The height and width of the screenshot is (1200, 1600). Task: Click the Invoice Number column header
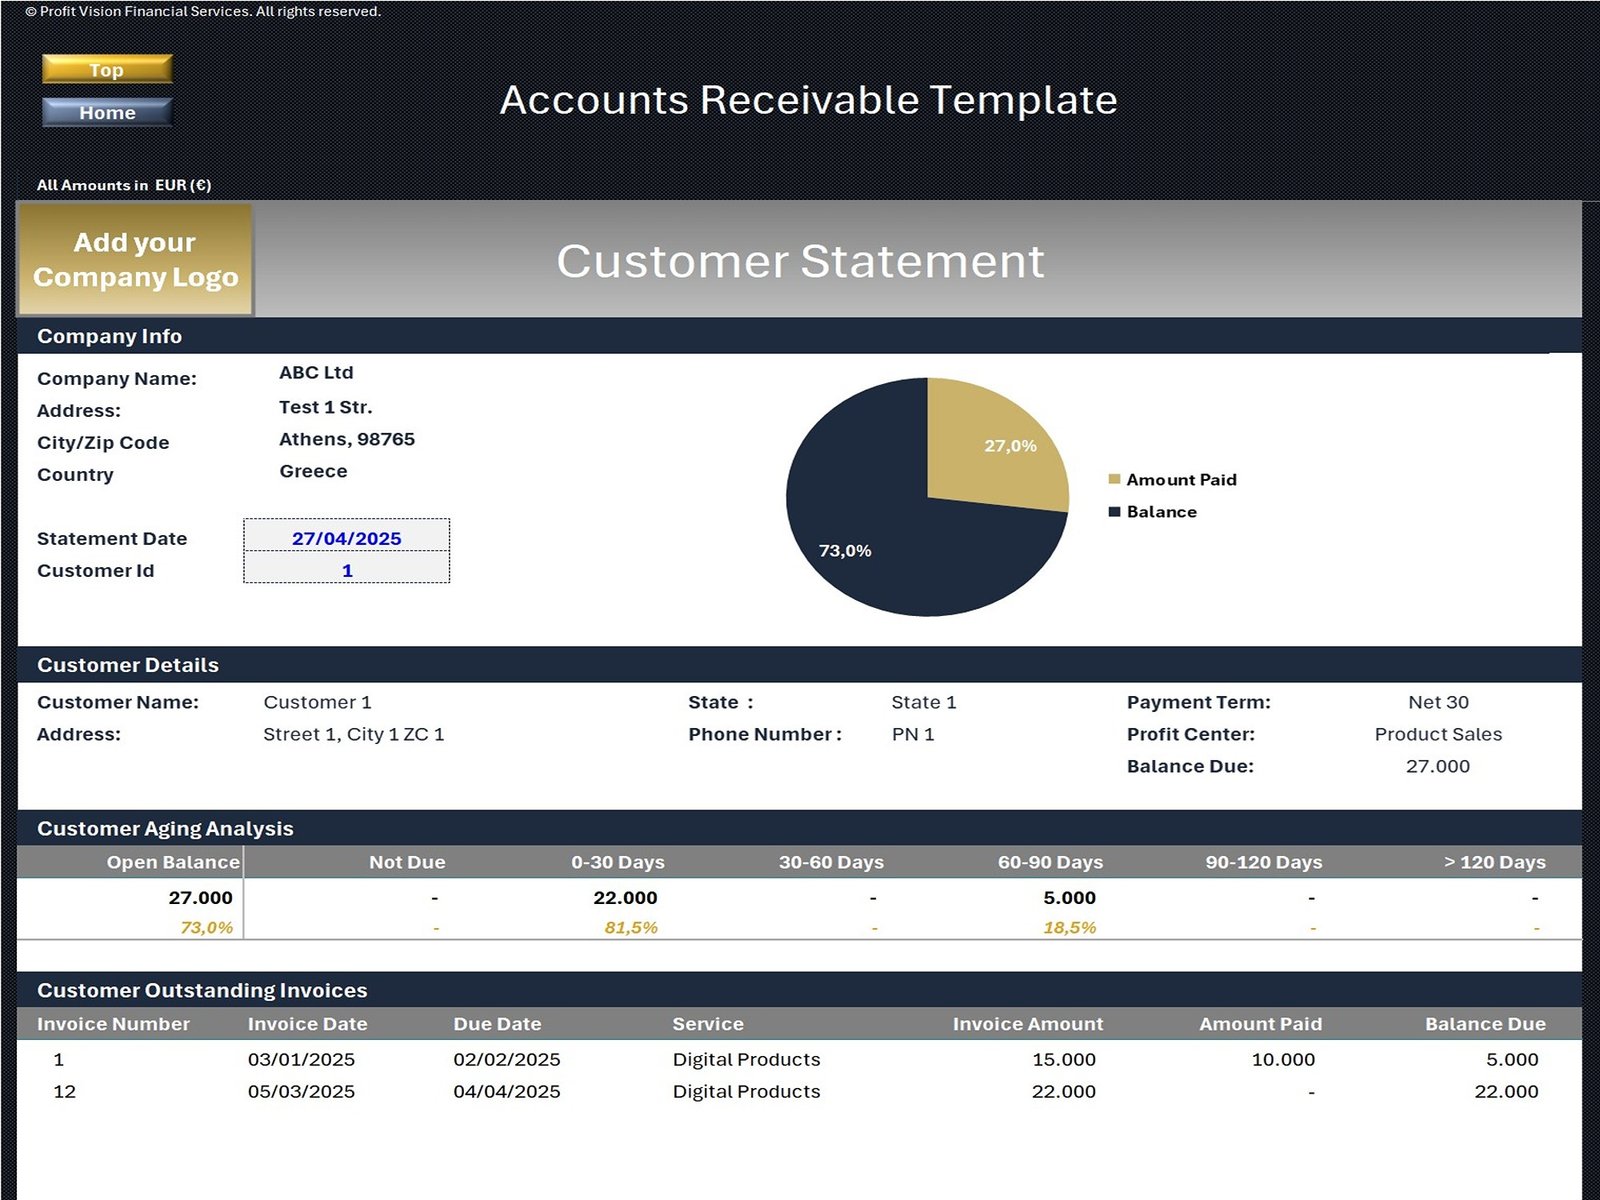pyautogui.click(x=113, y=1024)
